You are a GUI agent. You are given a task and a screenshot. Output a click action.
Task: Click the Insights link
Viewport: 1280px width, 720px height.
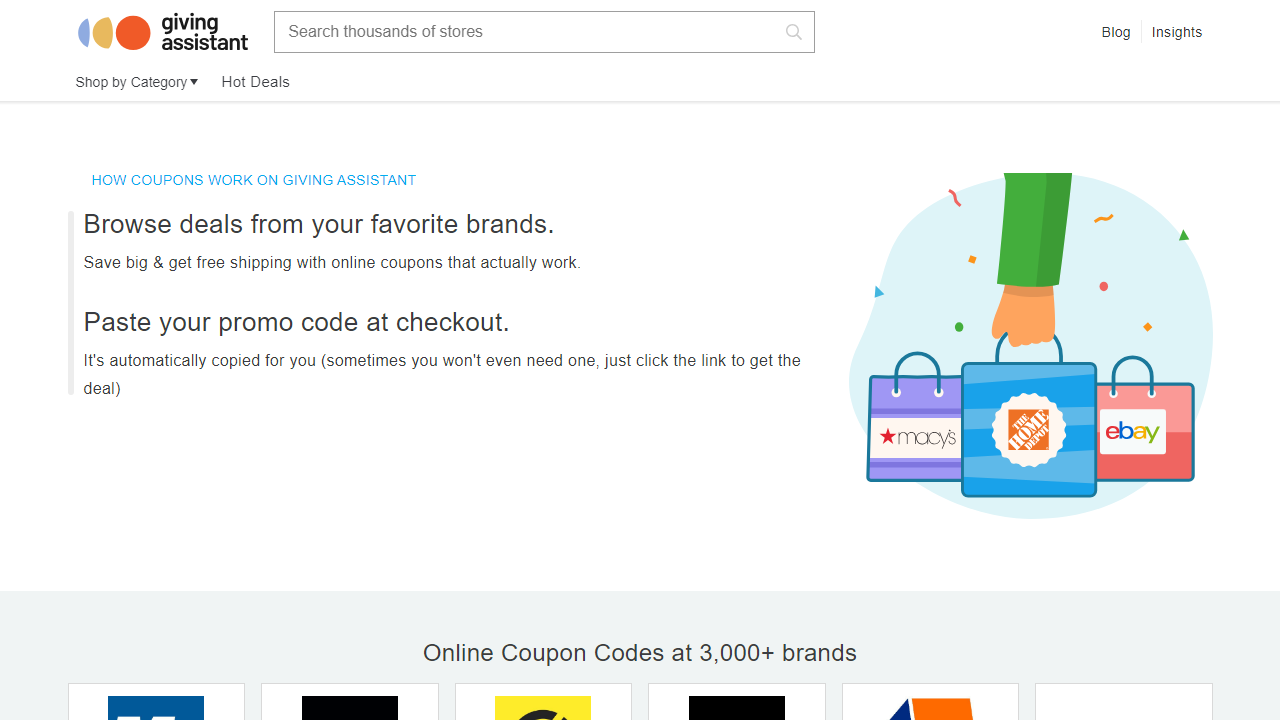tap(1176, 32)
